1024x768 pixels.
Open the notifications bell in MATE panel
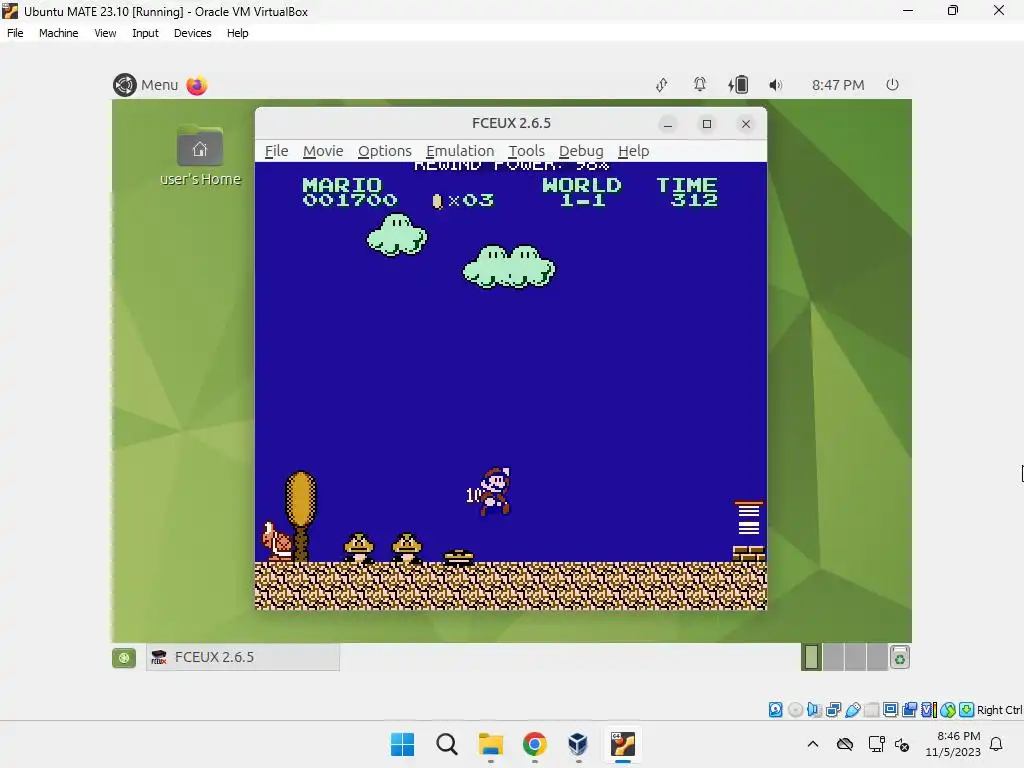(x=700, y=85)
